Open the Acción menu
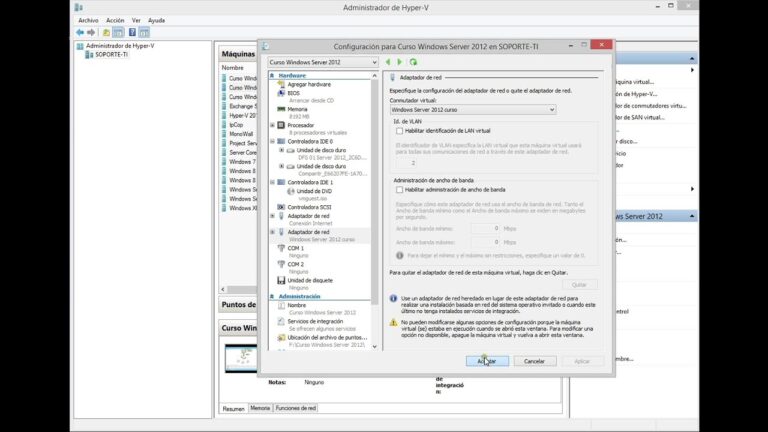The height and width of the screenshot is (432, 768). click(115, 21)
